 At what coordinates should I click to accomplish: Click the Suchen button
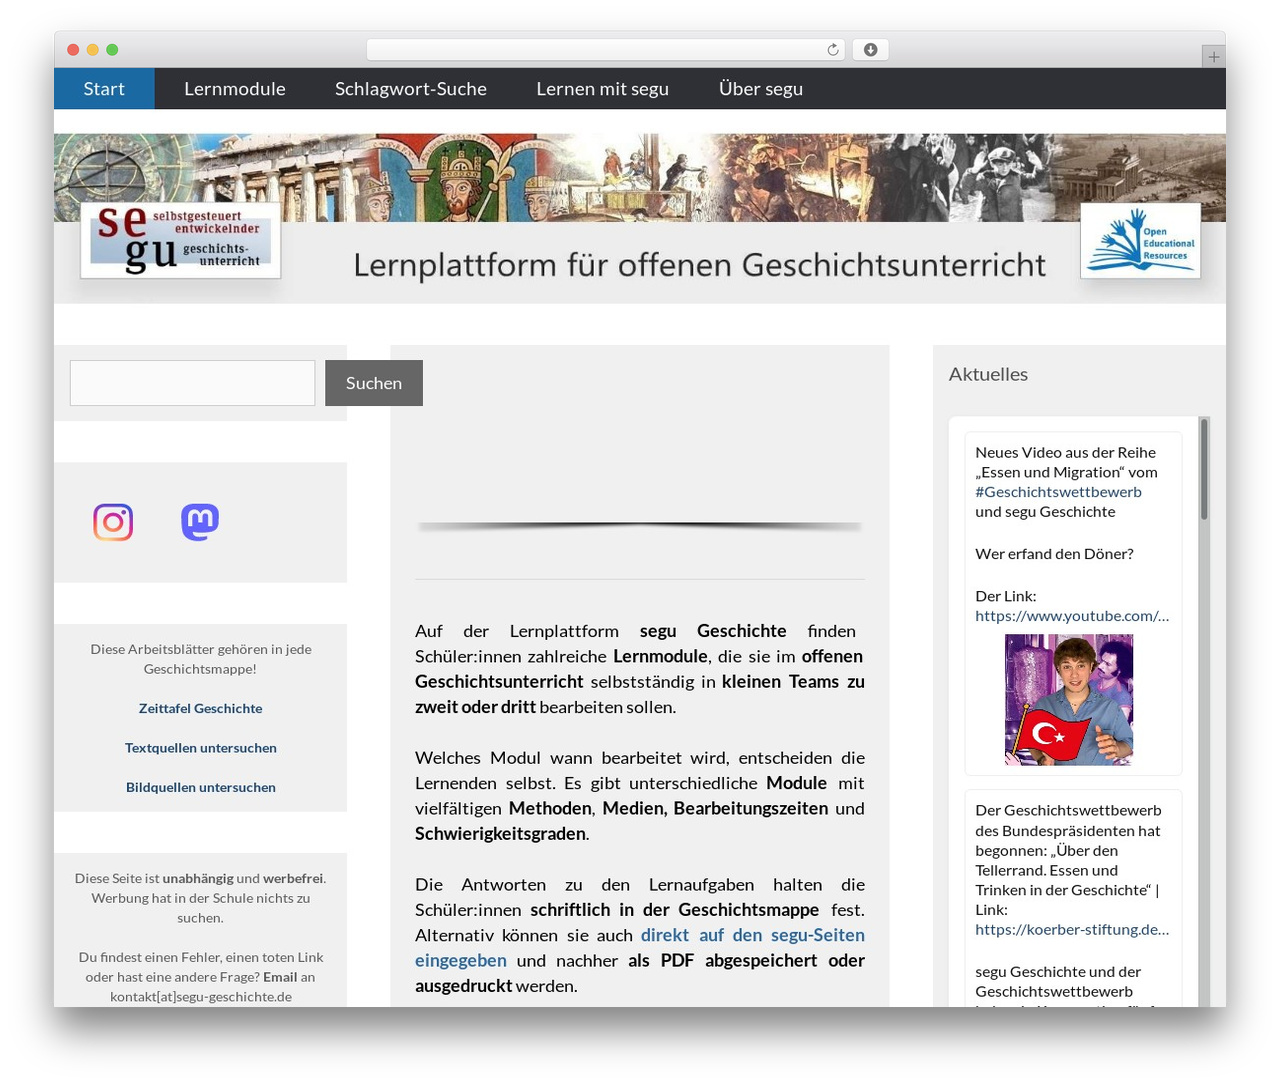click(x=374, y=383)
